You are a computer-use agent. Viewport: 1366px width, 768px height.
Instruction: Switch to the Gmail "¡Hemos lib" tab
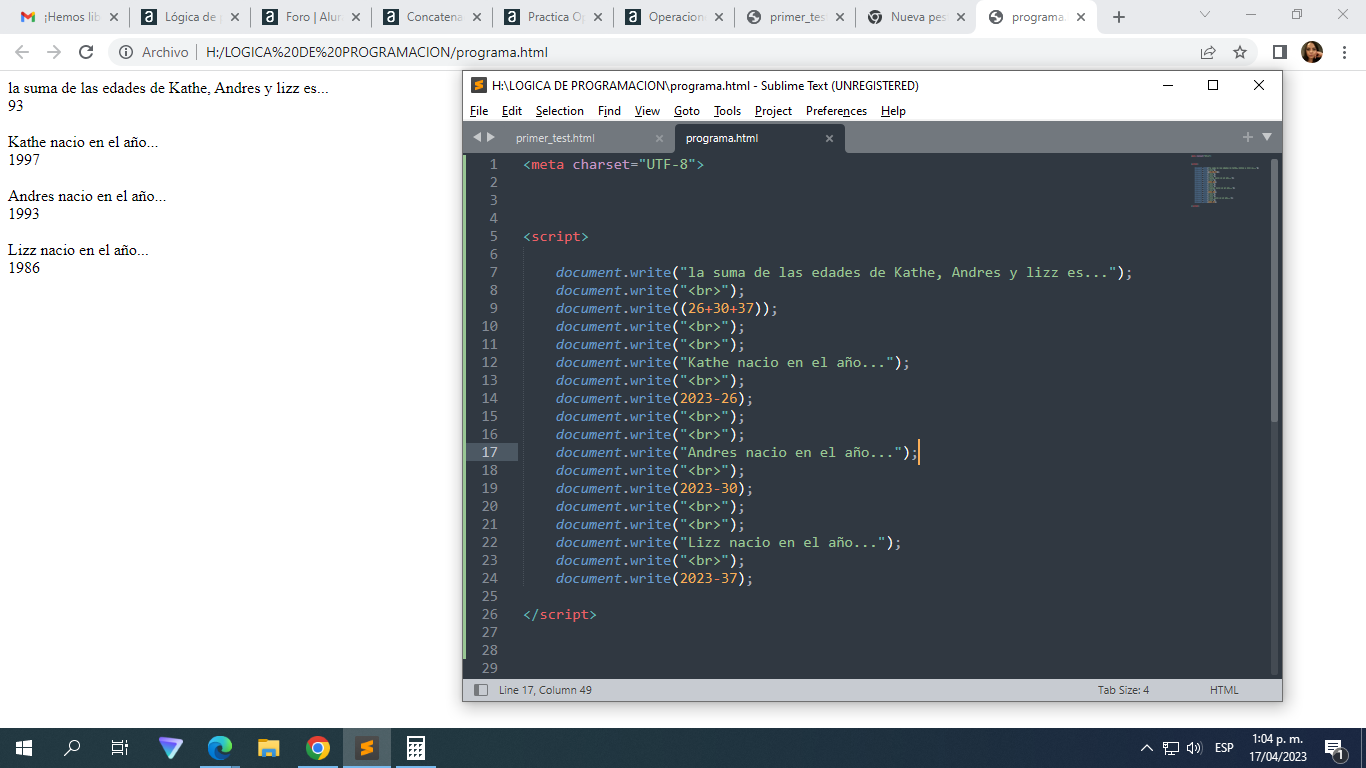point(69,17)
